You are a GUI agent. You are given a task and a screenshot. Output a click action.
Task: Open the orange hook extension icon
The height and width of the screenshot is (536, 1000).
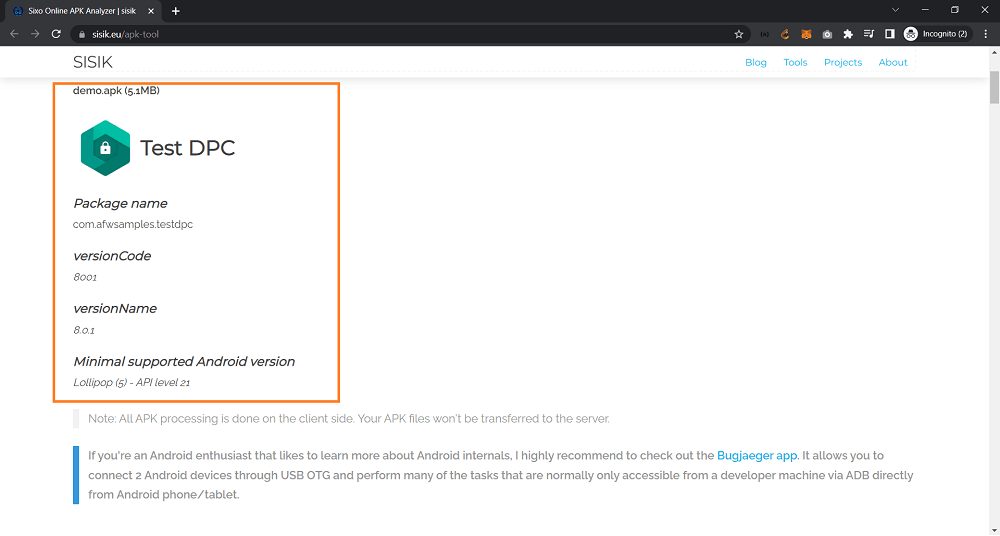click(x=785, y=34)
